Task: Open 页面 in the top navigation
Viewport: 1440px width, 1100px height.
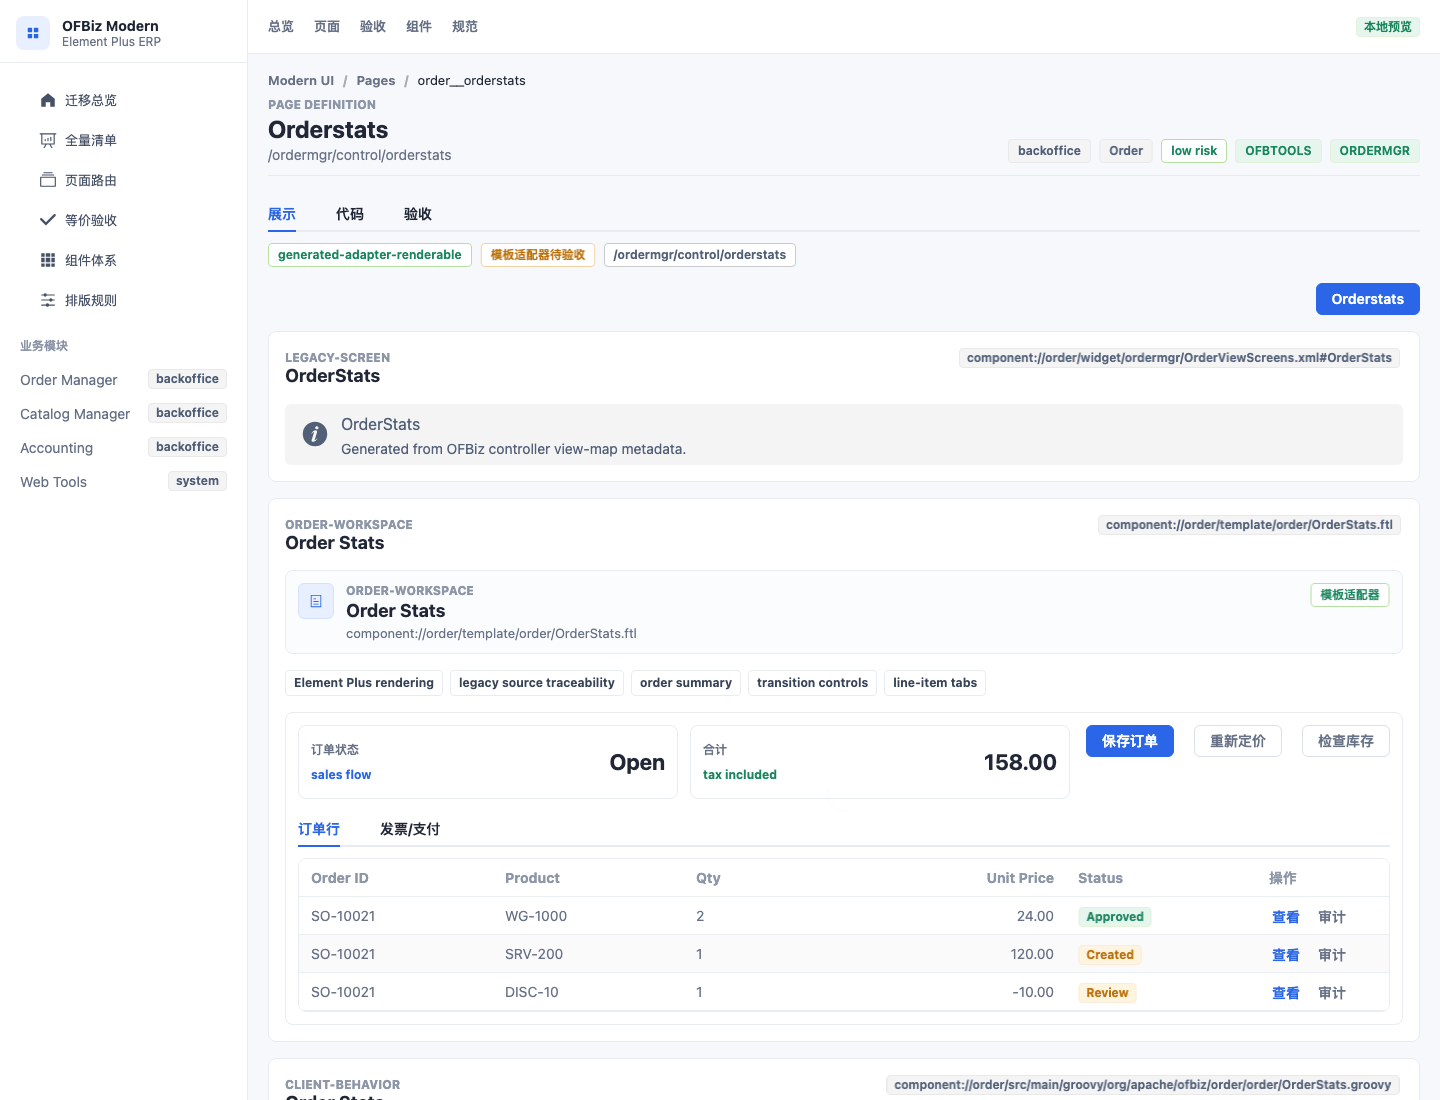Action: pyautogui.click(x=327, y=27)
